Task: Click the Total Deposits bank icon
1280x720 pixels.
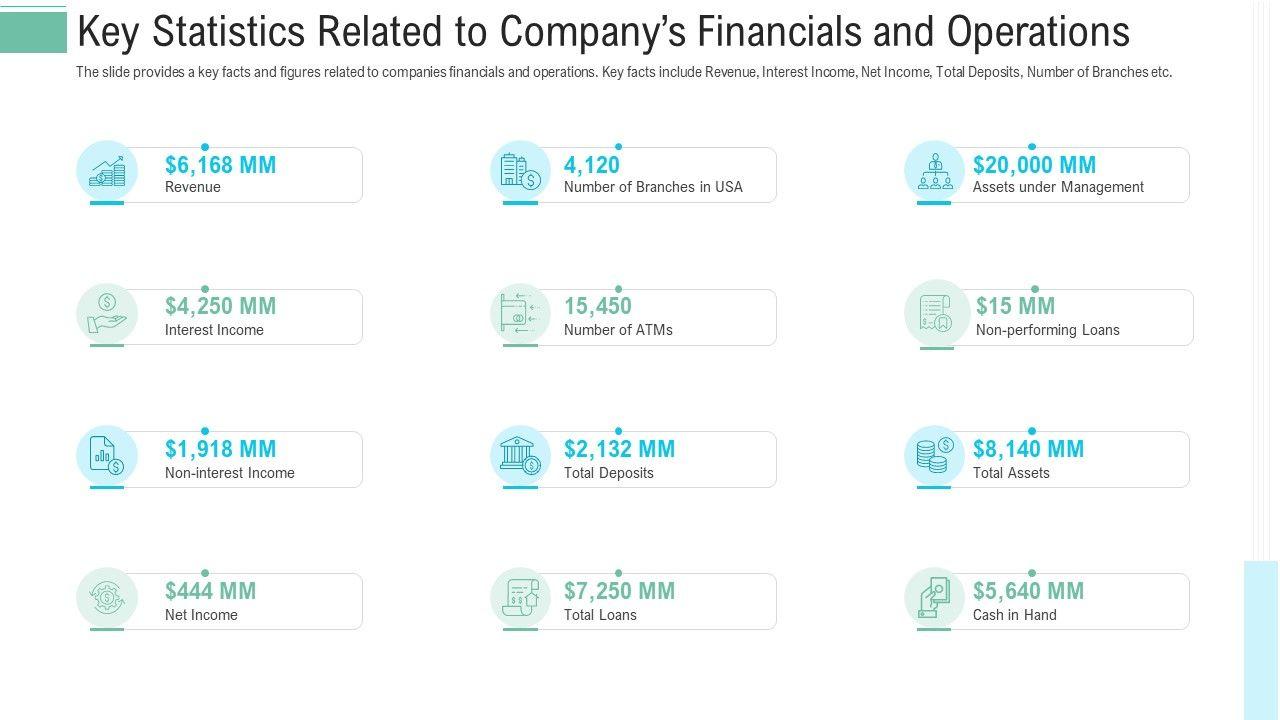Action: 520,455
